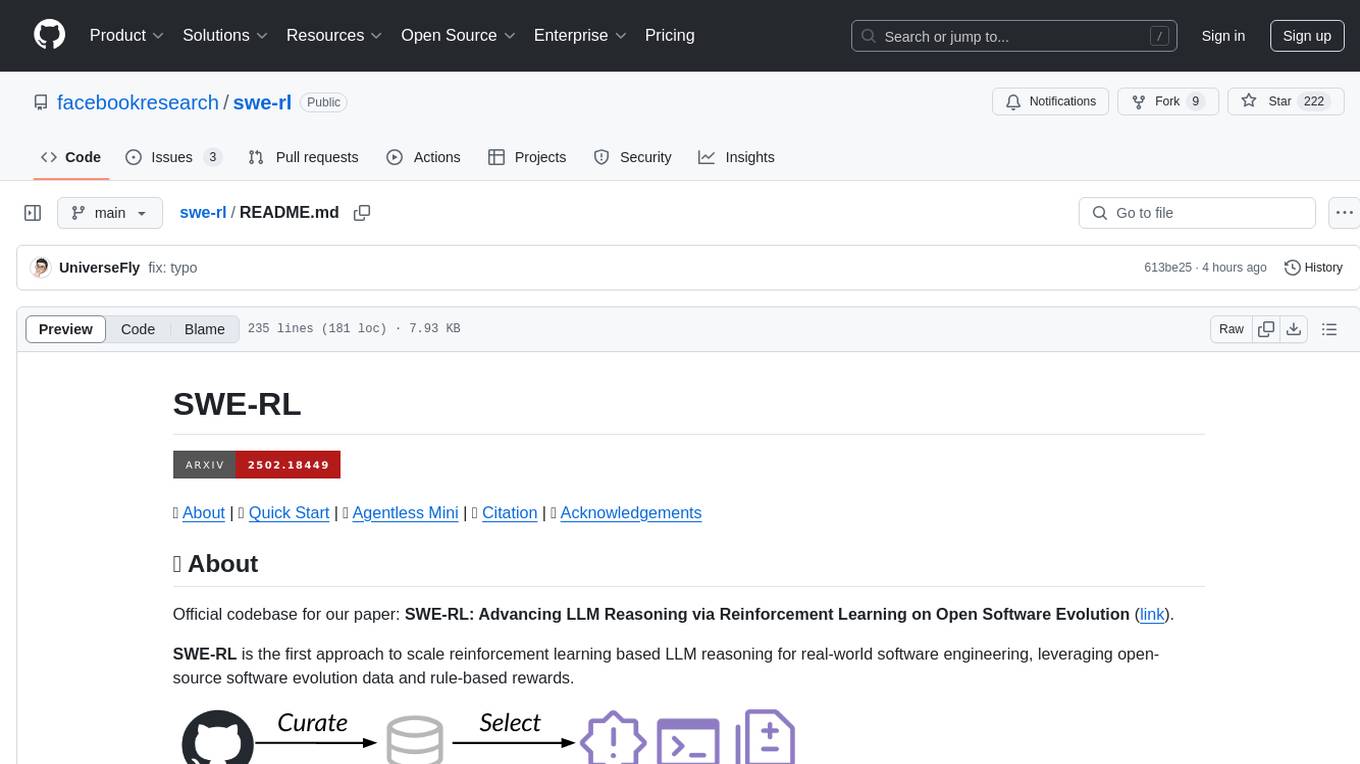Select the Code view toggle
The width and height of the screenshot is (1360, 764).
tap(138, 329)
